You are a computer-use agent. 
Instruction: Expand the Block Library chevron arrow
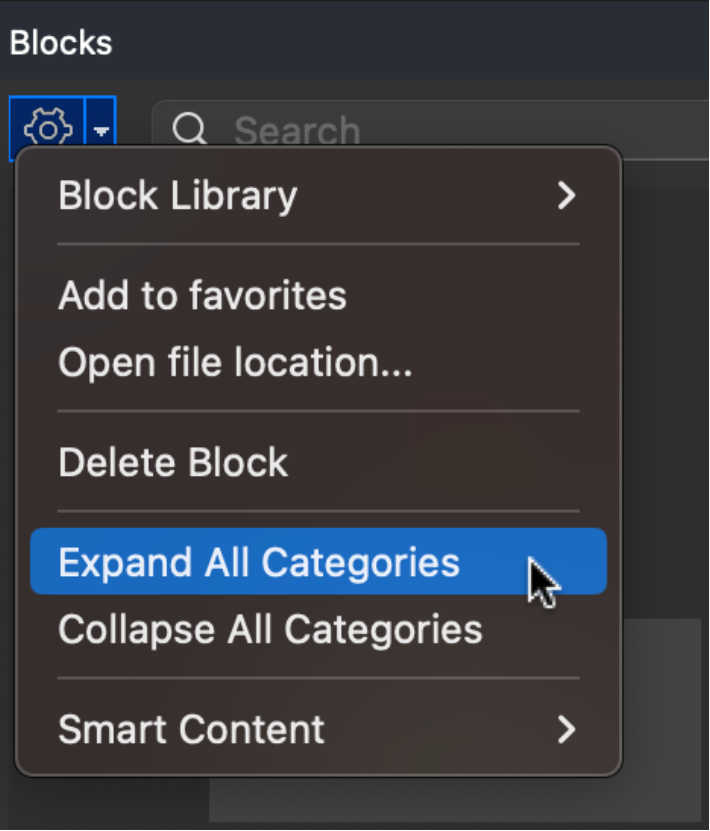[x=566, y=196]
